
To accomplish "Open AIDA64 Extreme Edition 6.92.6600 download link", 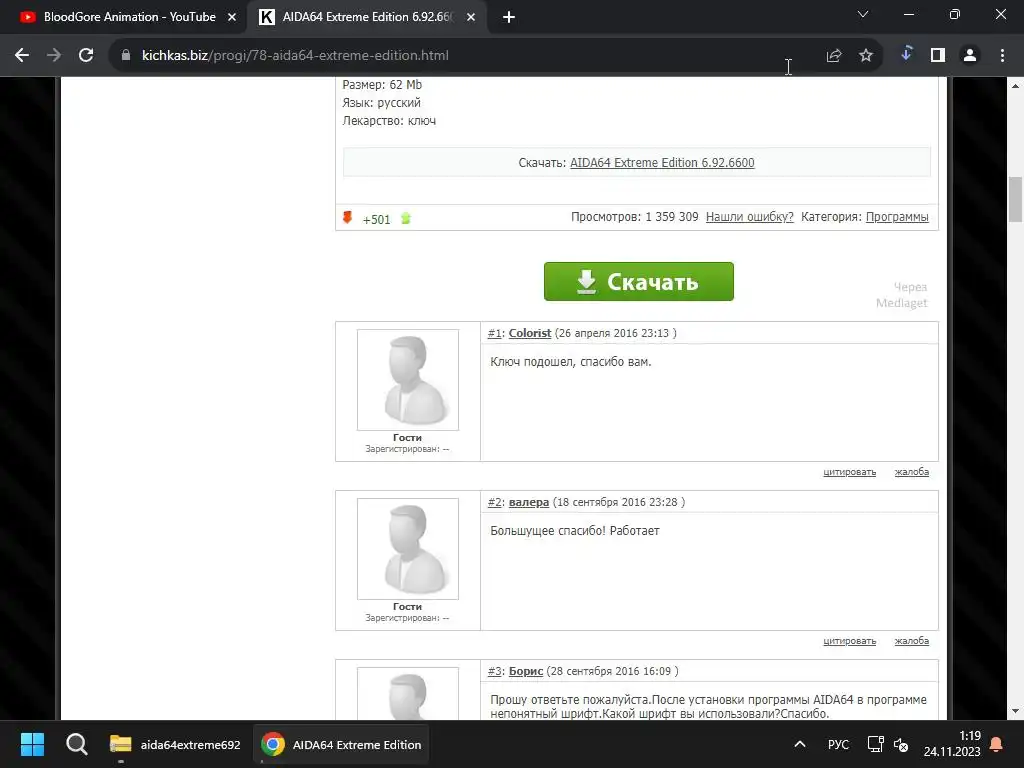I will coord(662,163).
